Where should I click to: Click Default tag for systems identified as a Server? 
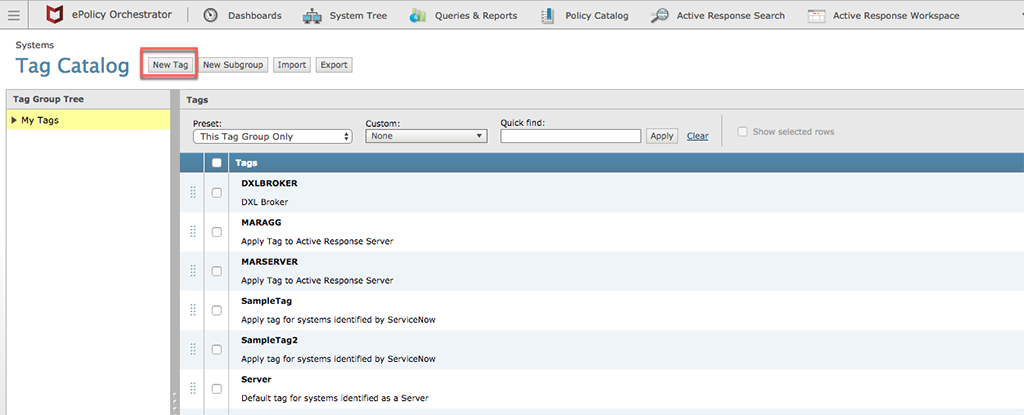[x=334, y=398]
